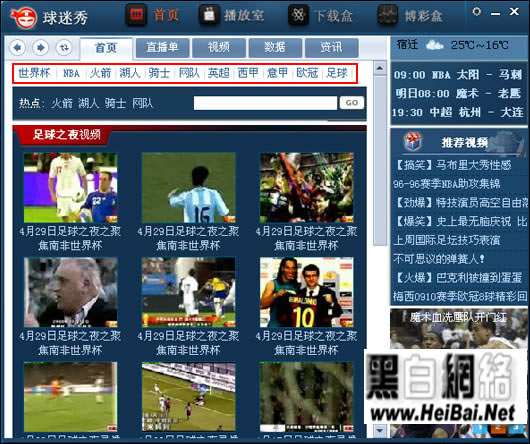Open the 湖人 link in category bar
The height and width of the screenshot is (444, 530).
(x=130, y=73)
